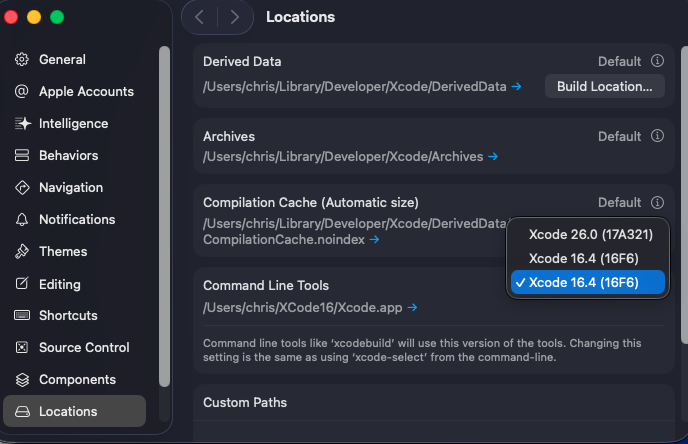Select Components in the sidebar

coord(75,380)
